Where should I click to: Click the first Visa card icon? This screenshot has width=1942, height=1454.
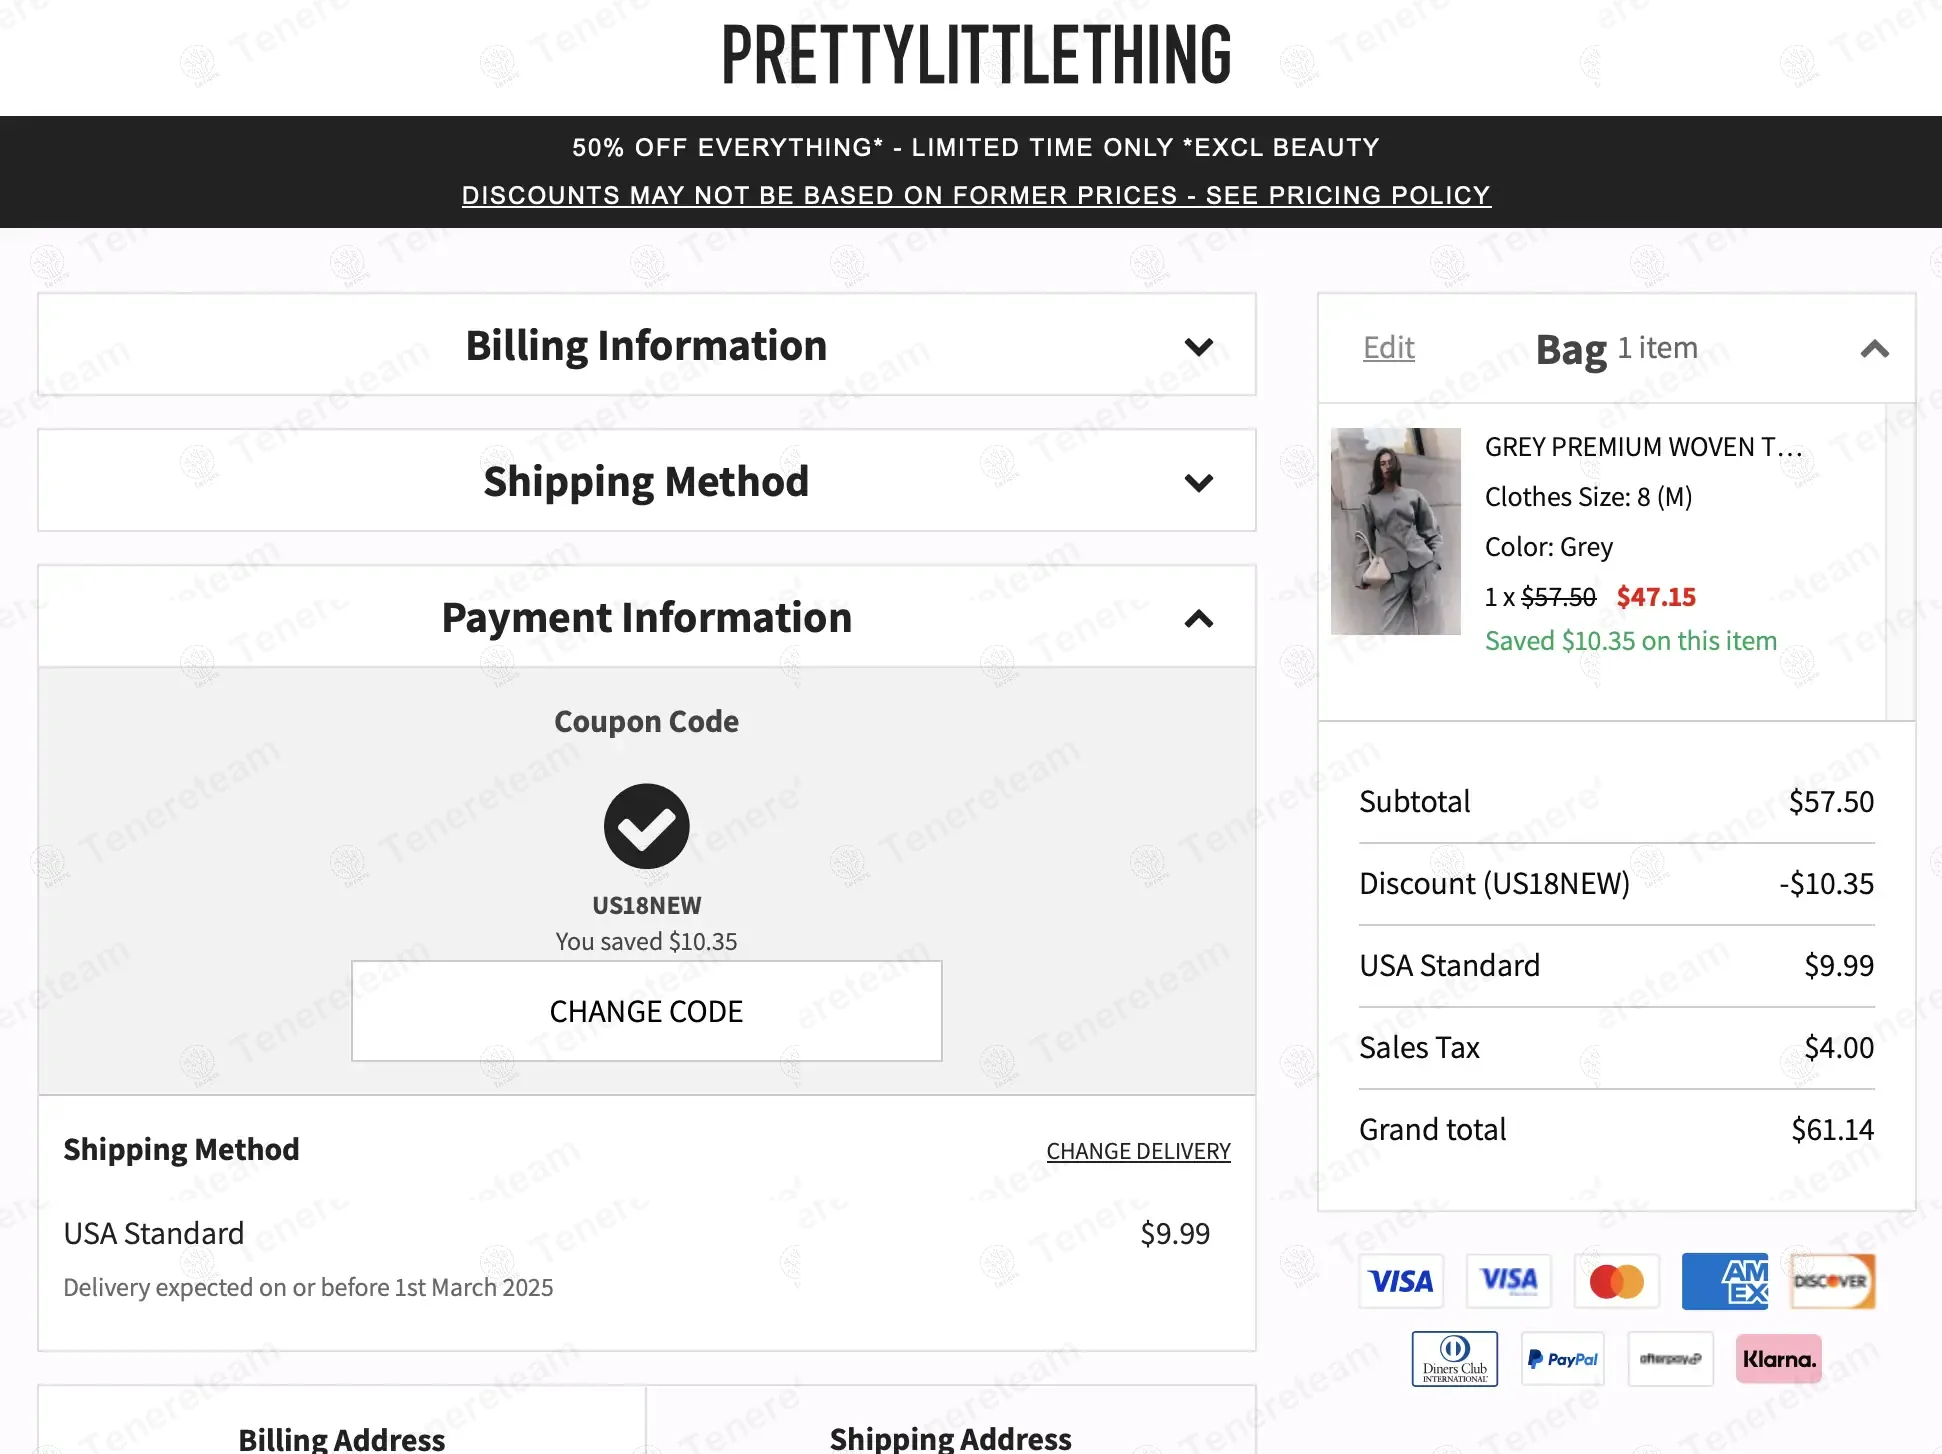(x=1400, y=1281)
